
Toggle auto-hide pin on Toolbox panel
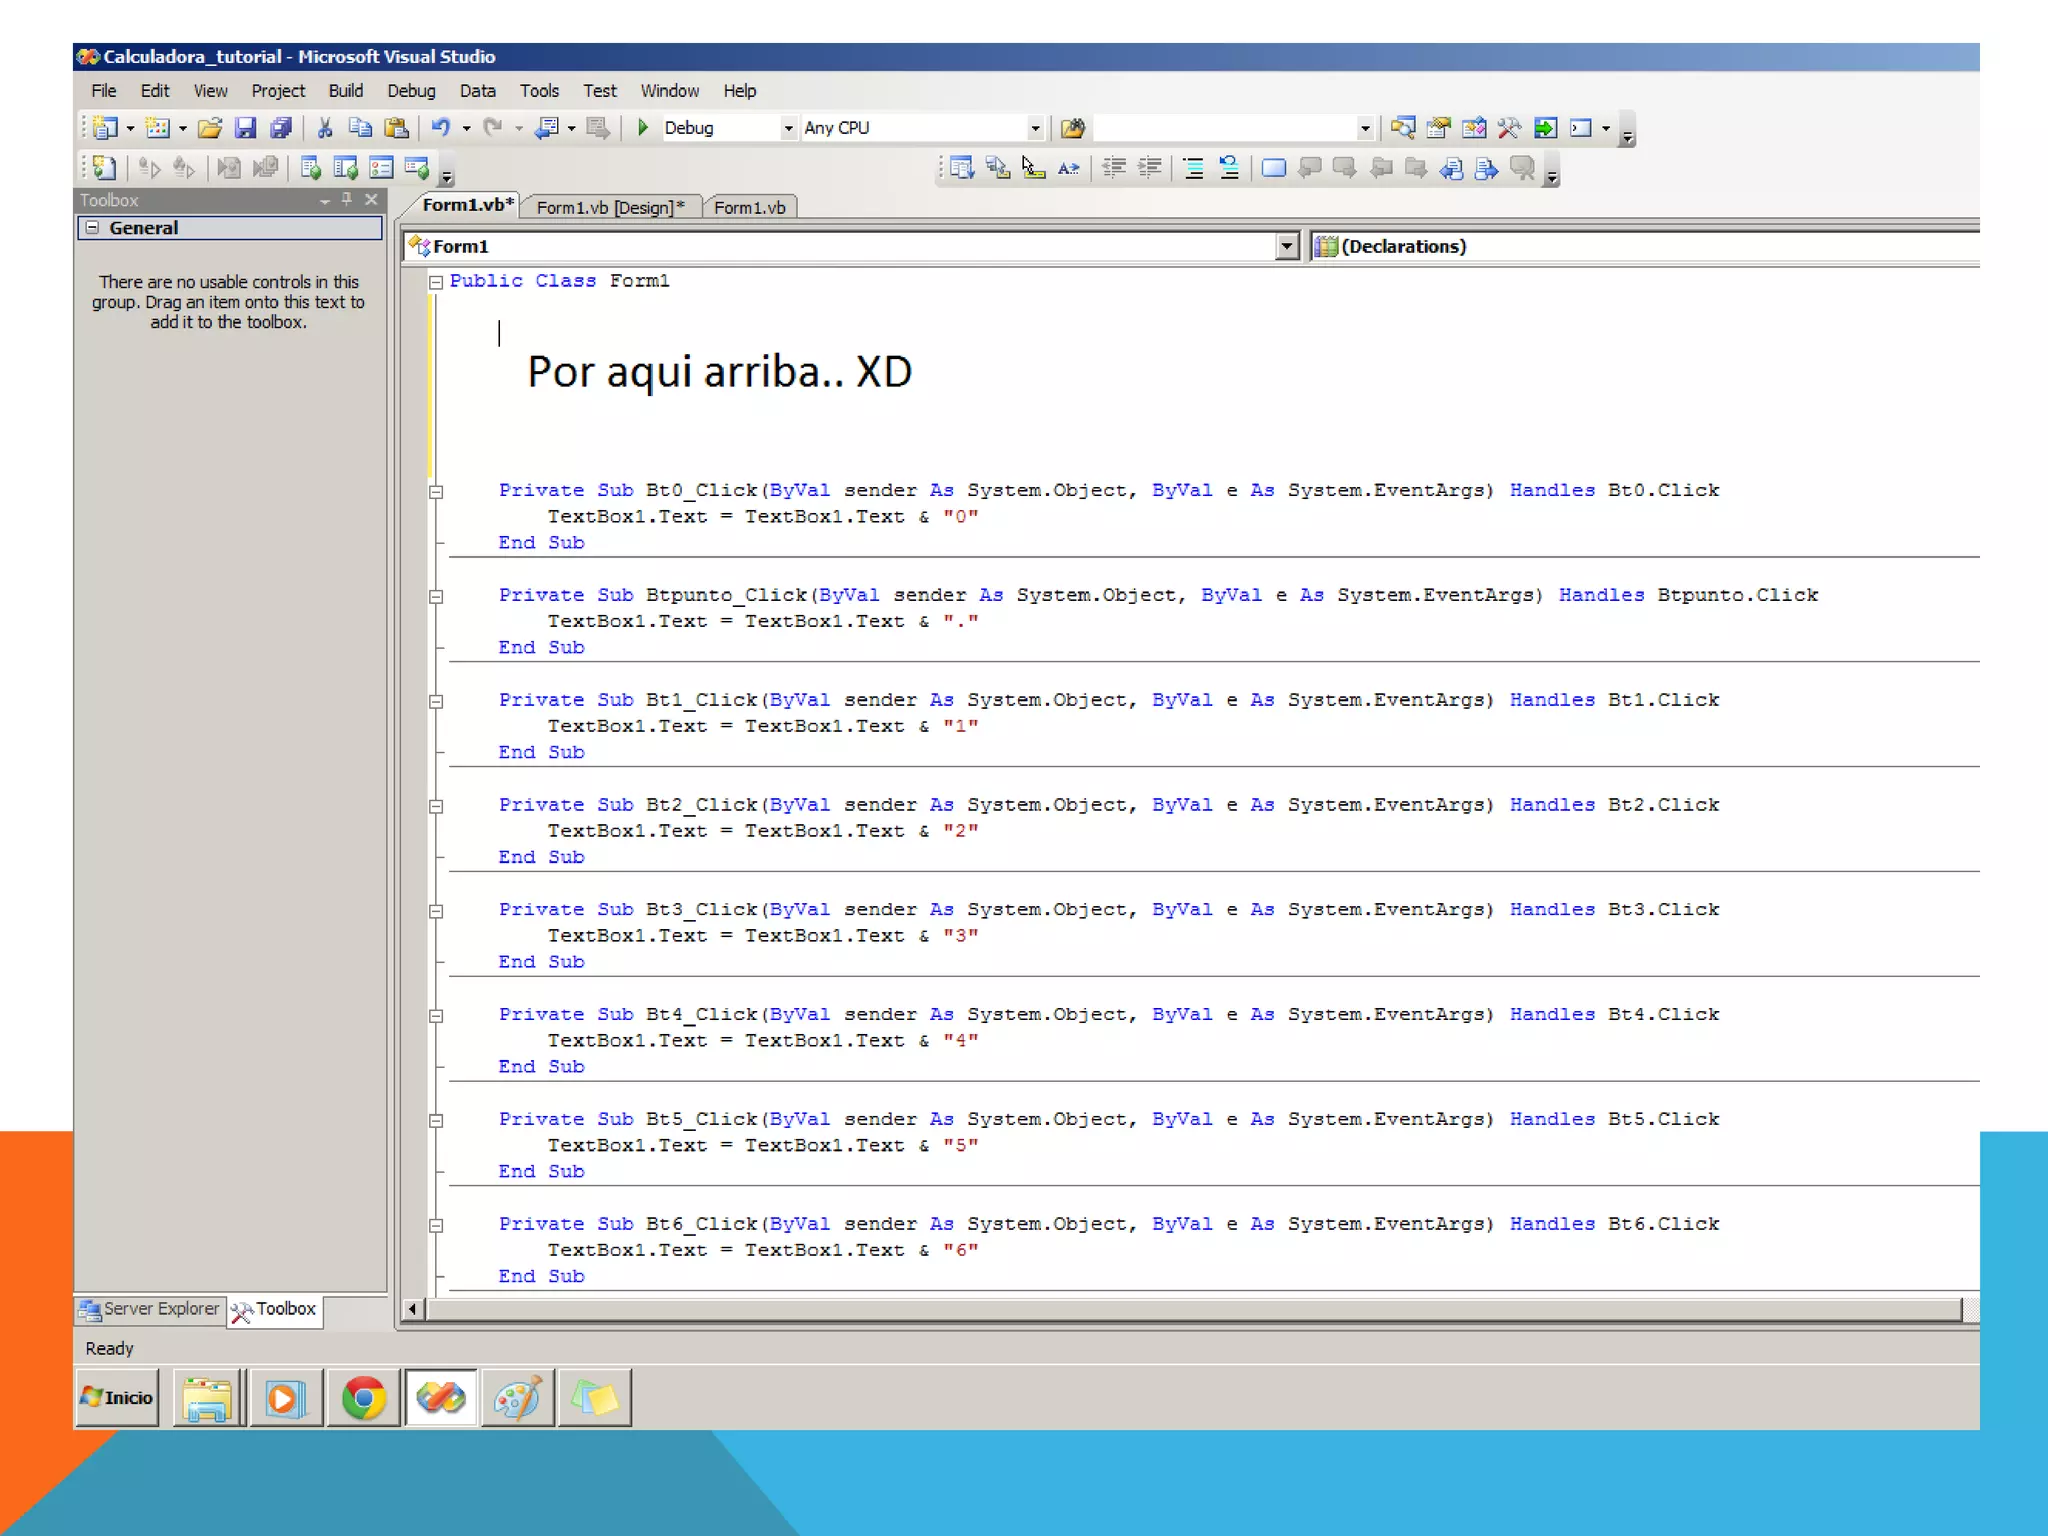point(347,199)
